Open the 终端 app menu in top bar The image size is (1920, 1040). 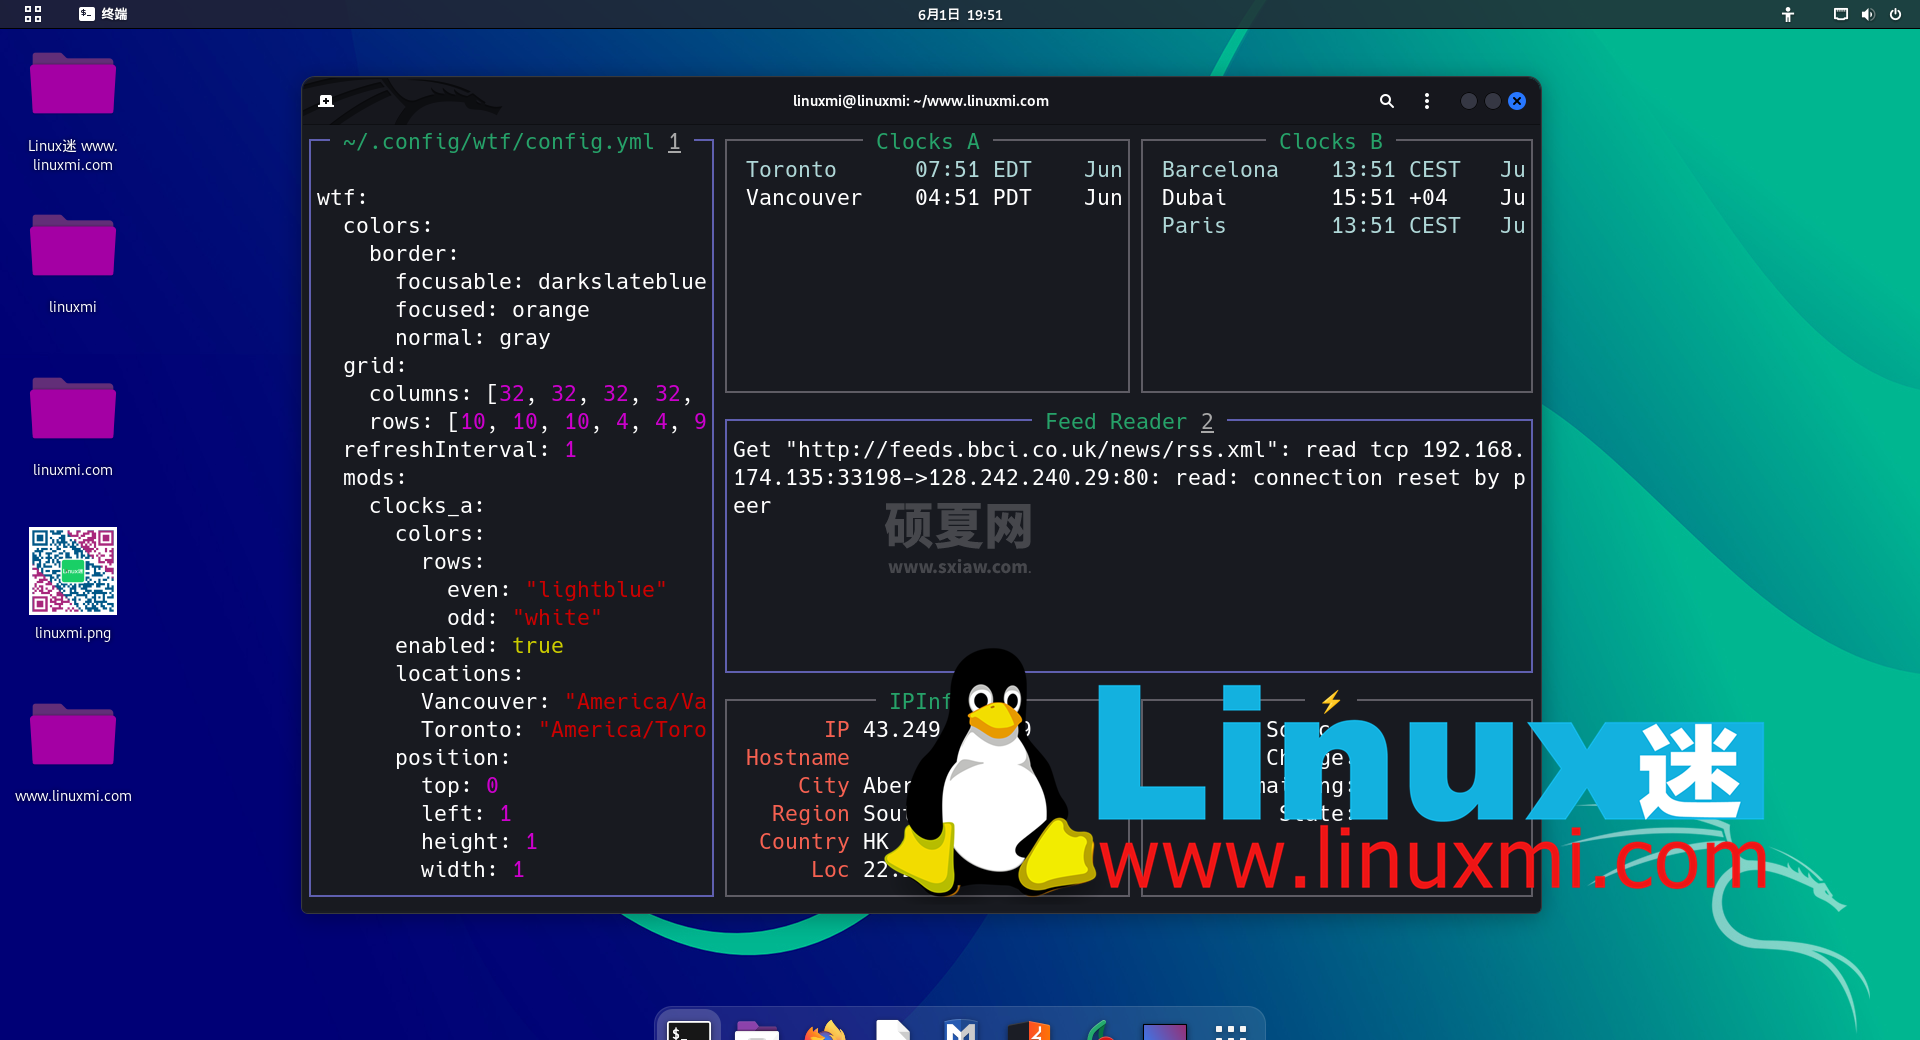pos(103,14)
